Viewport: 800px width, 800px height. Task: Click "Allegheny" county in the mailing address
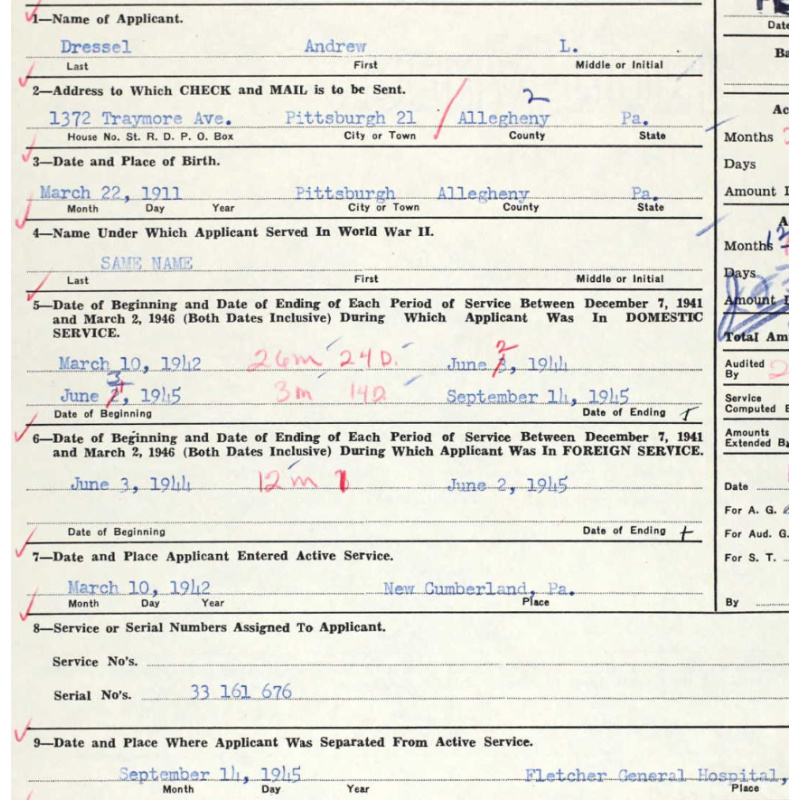pos(503,118)
